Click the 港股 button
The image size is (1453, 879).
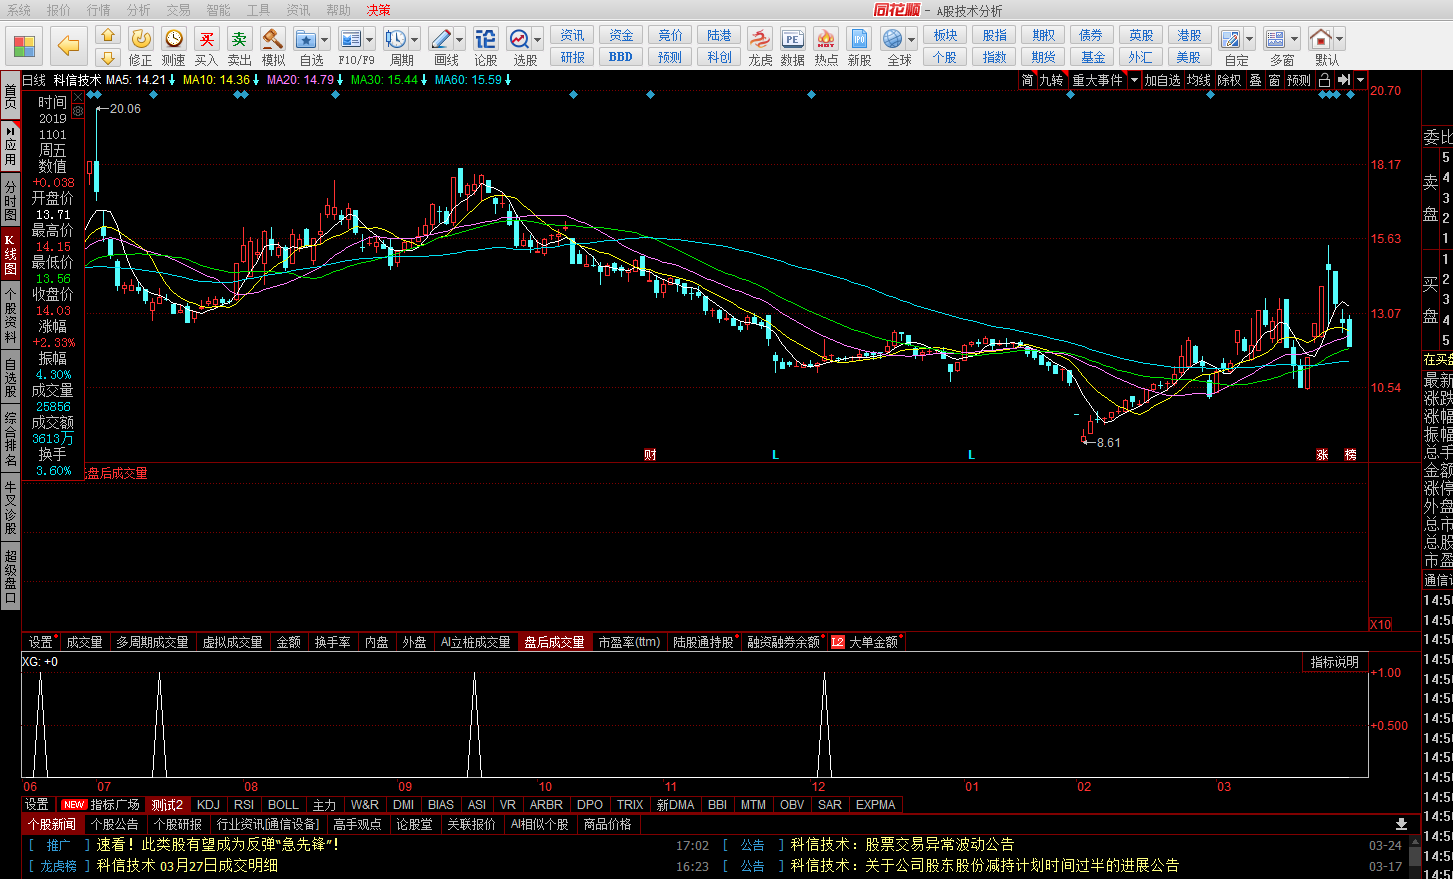[x=1189, y=35]
